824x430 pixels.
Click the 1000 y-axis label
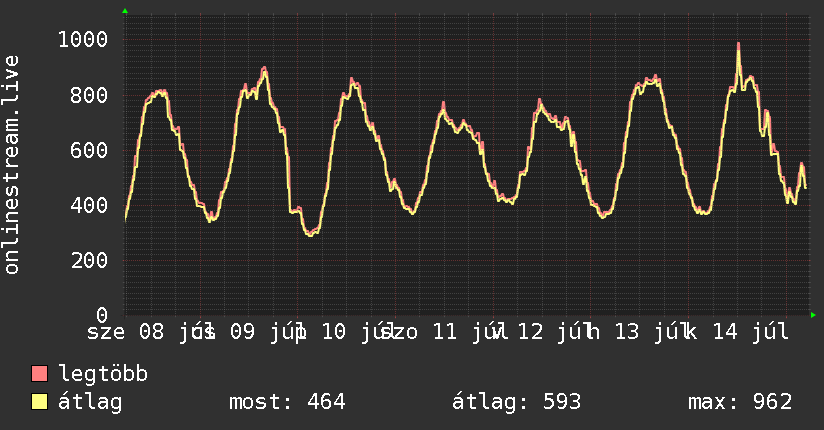pos(83,39)
